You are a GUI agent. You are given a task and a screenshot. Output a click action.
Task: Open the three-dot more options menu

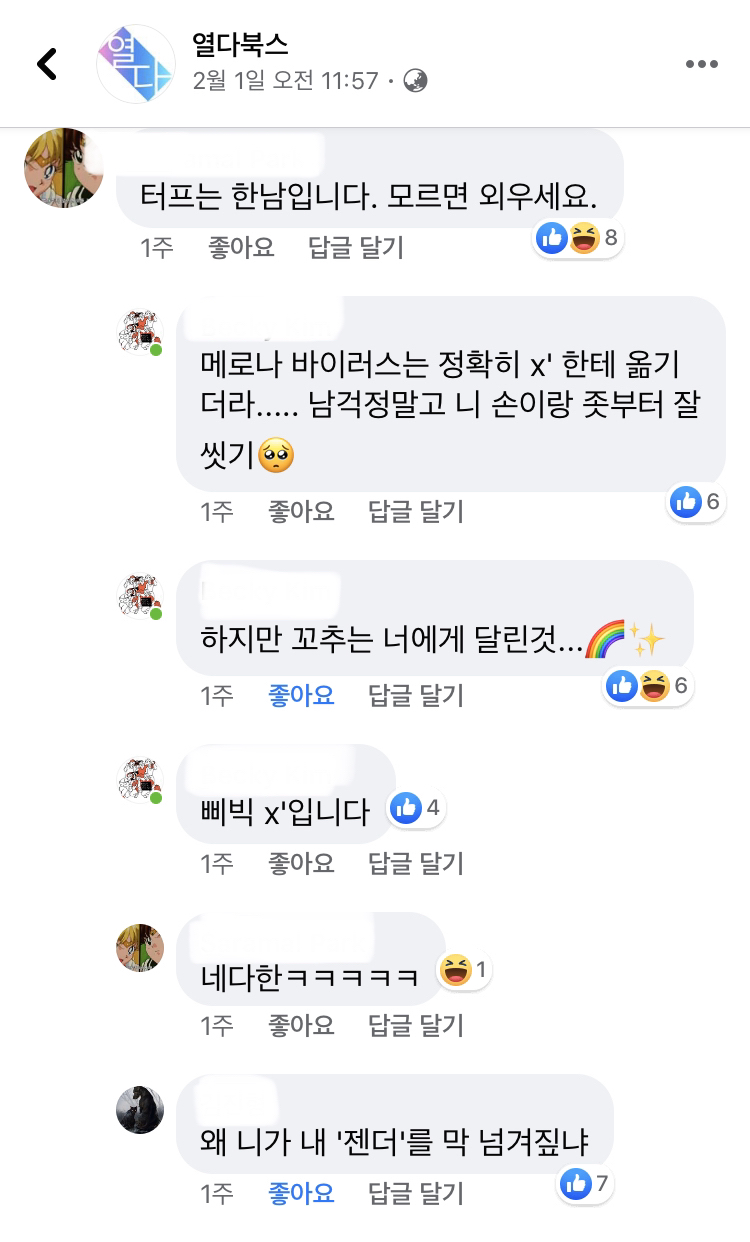click(x=702, y=65)
